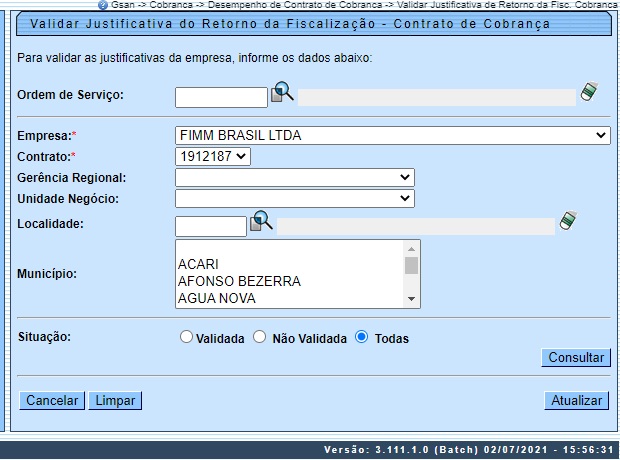Open the Localidade search magnifier
The image size is (620, 460).
coord(261,221)
